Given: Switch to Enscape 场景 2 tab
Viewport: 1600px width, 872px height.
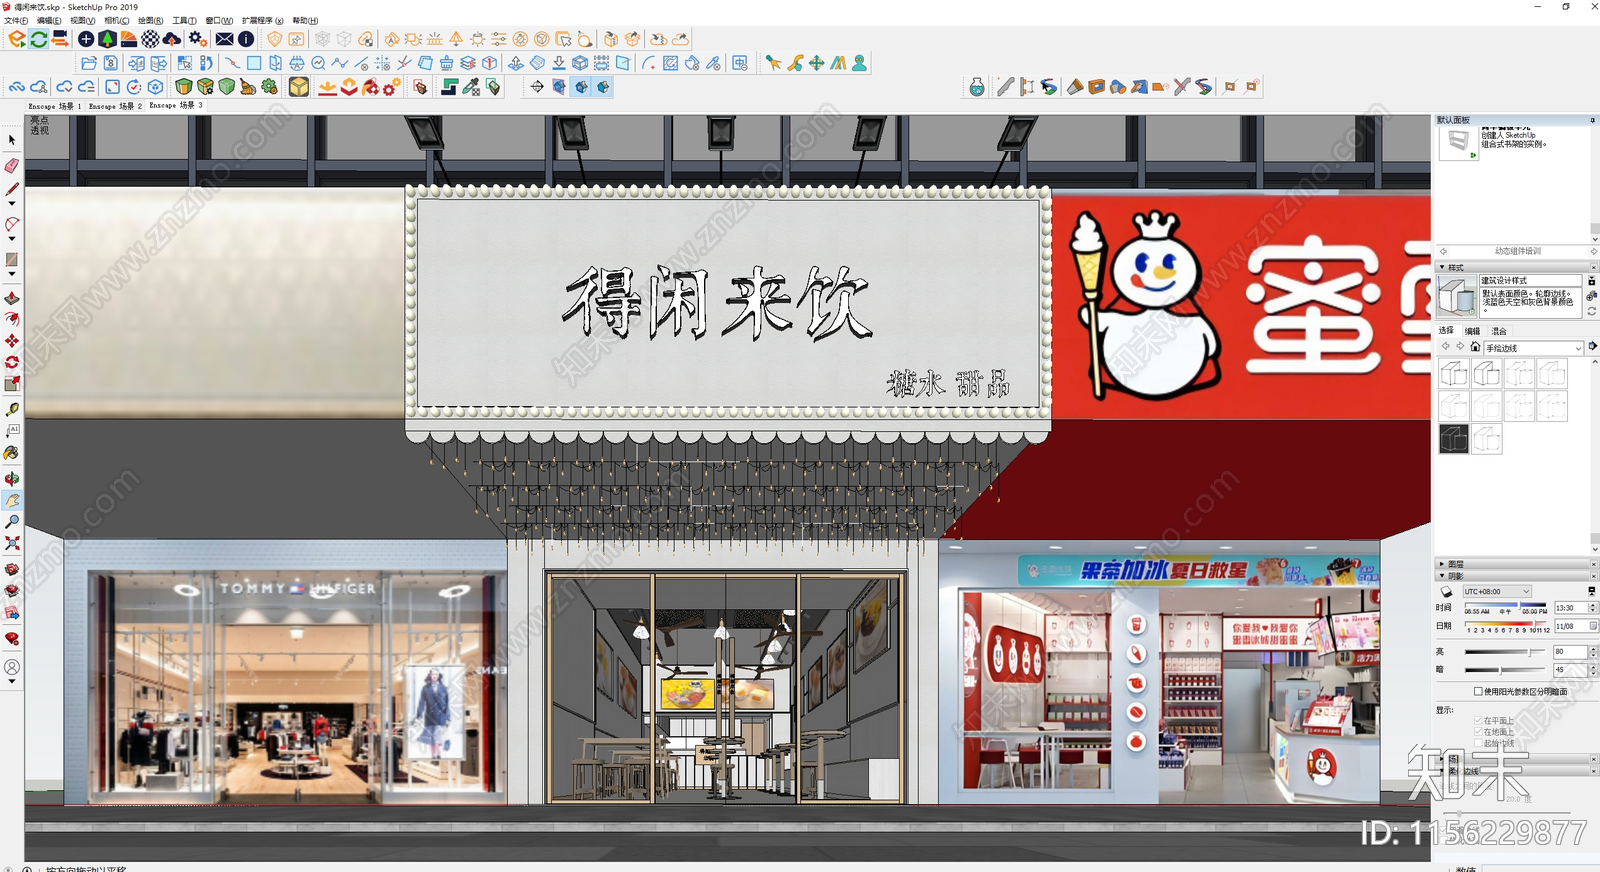Looking at the screenshot, I should point(115,106).
